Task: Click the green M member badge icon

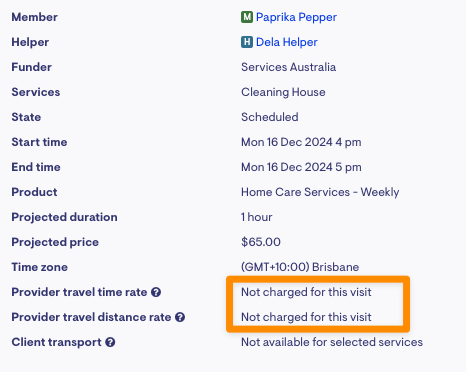Action: pos(247,17)
